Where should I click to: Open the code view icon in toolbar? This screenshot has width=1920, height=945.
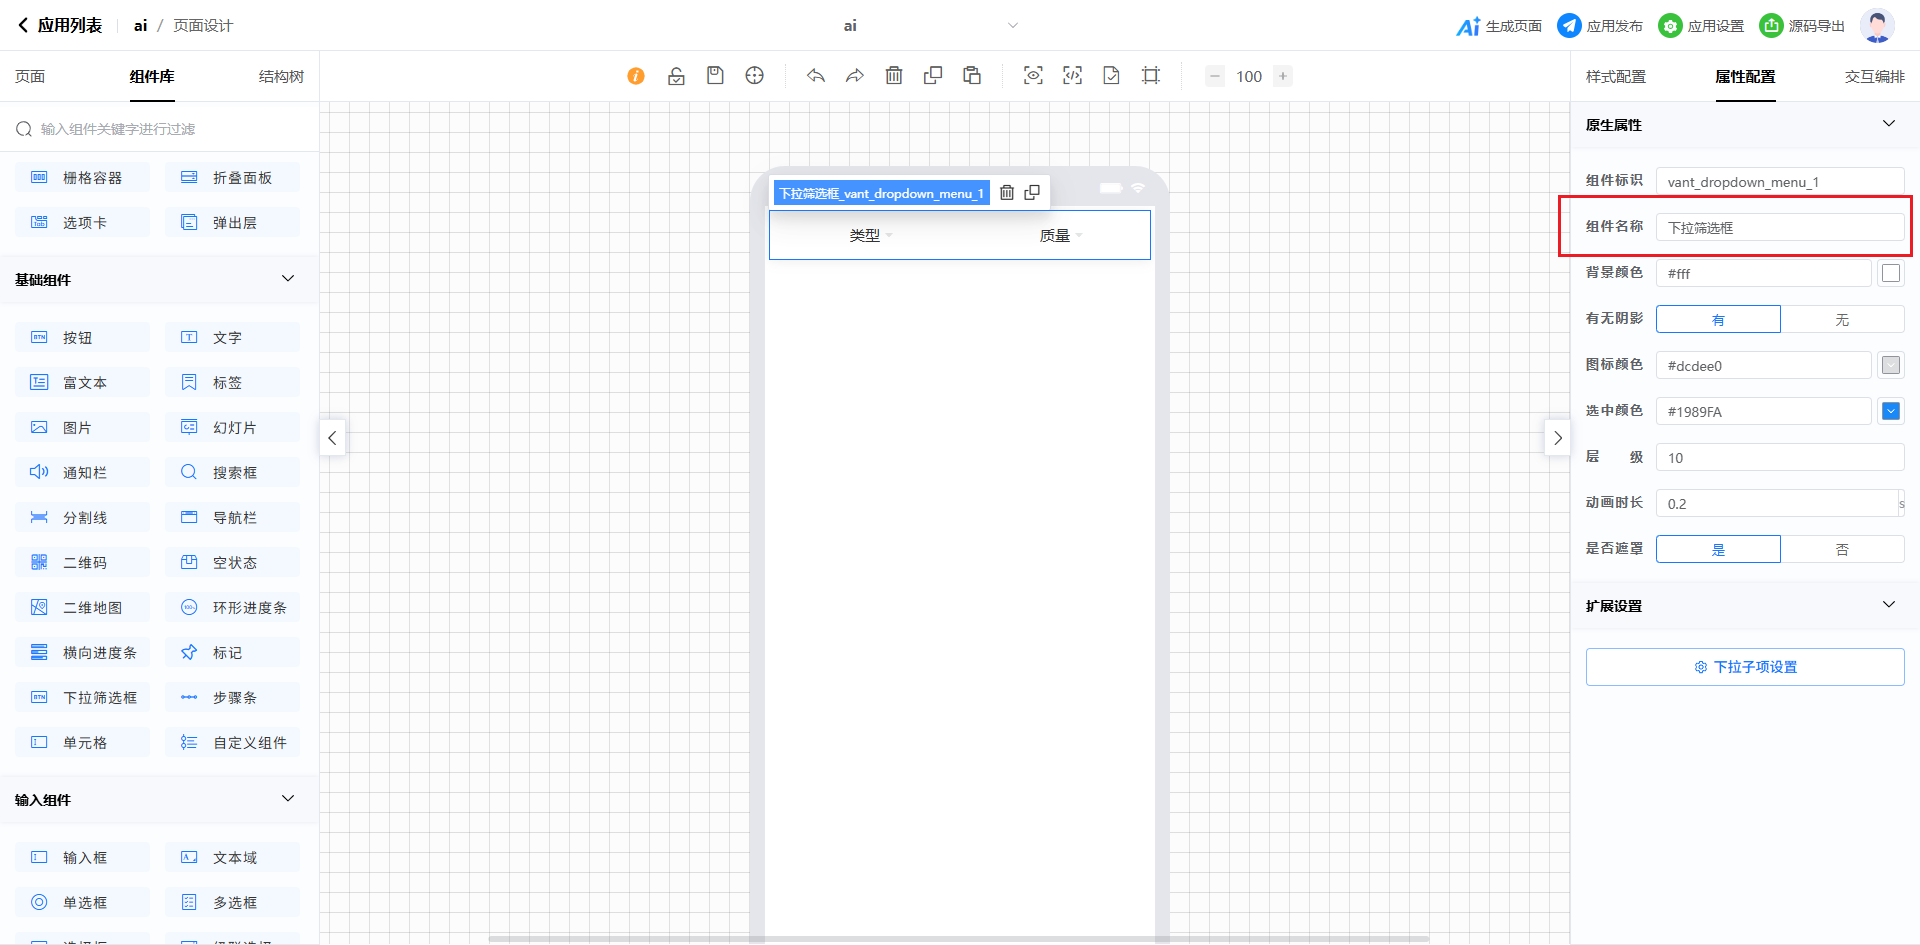coord(1072,76)
